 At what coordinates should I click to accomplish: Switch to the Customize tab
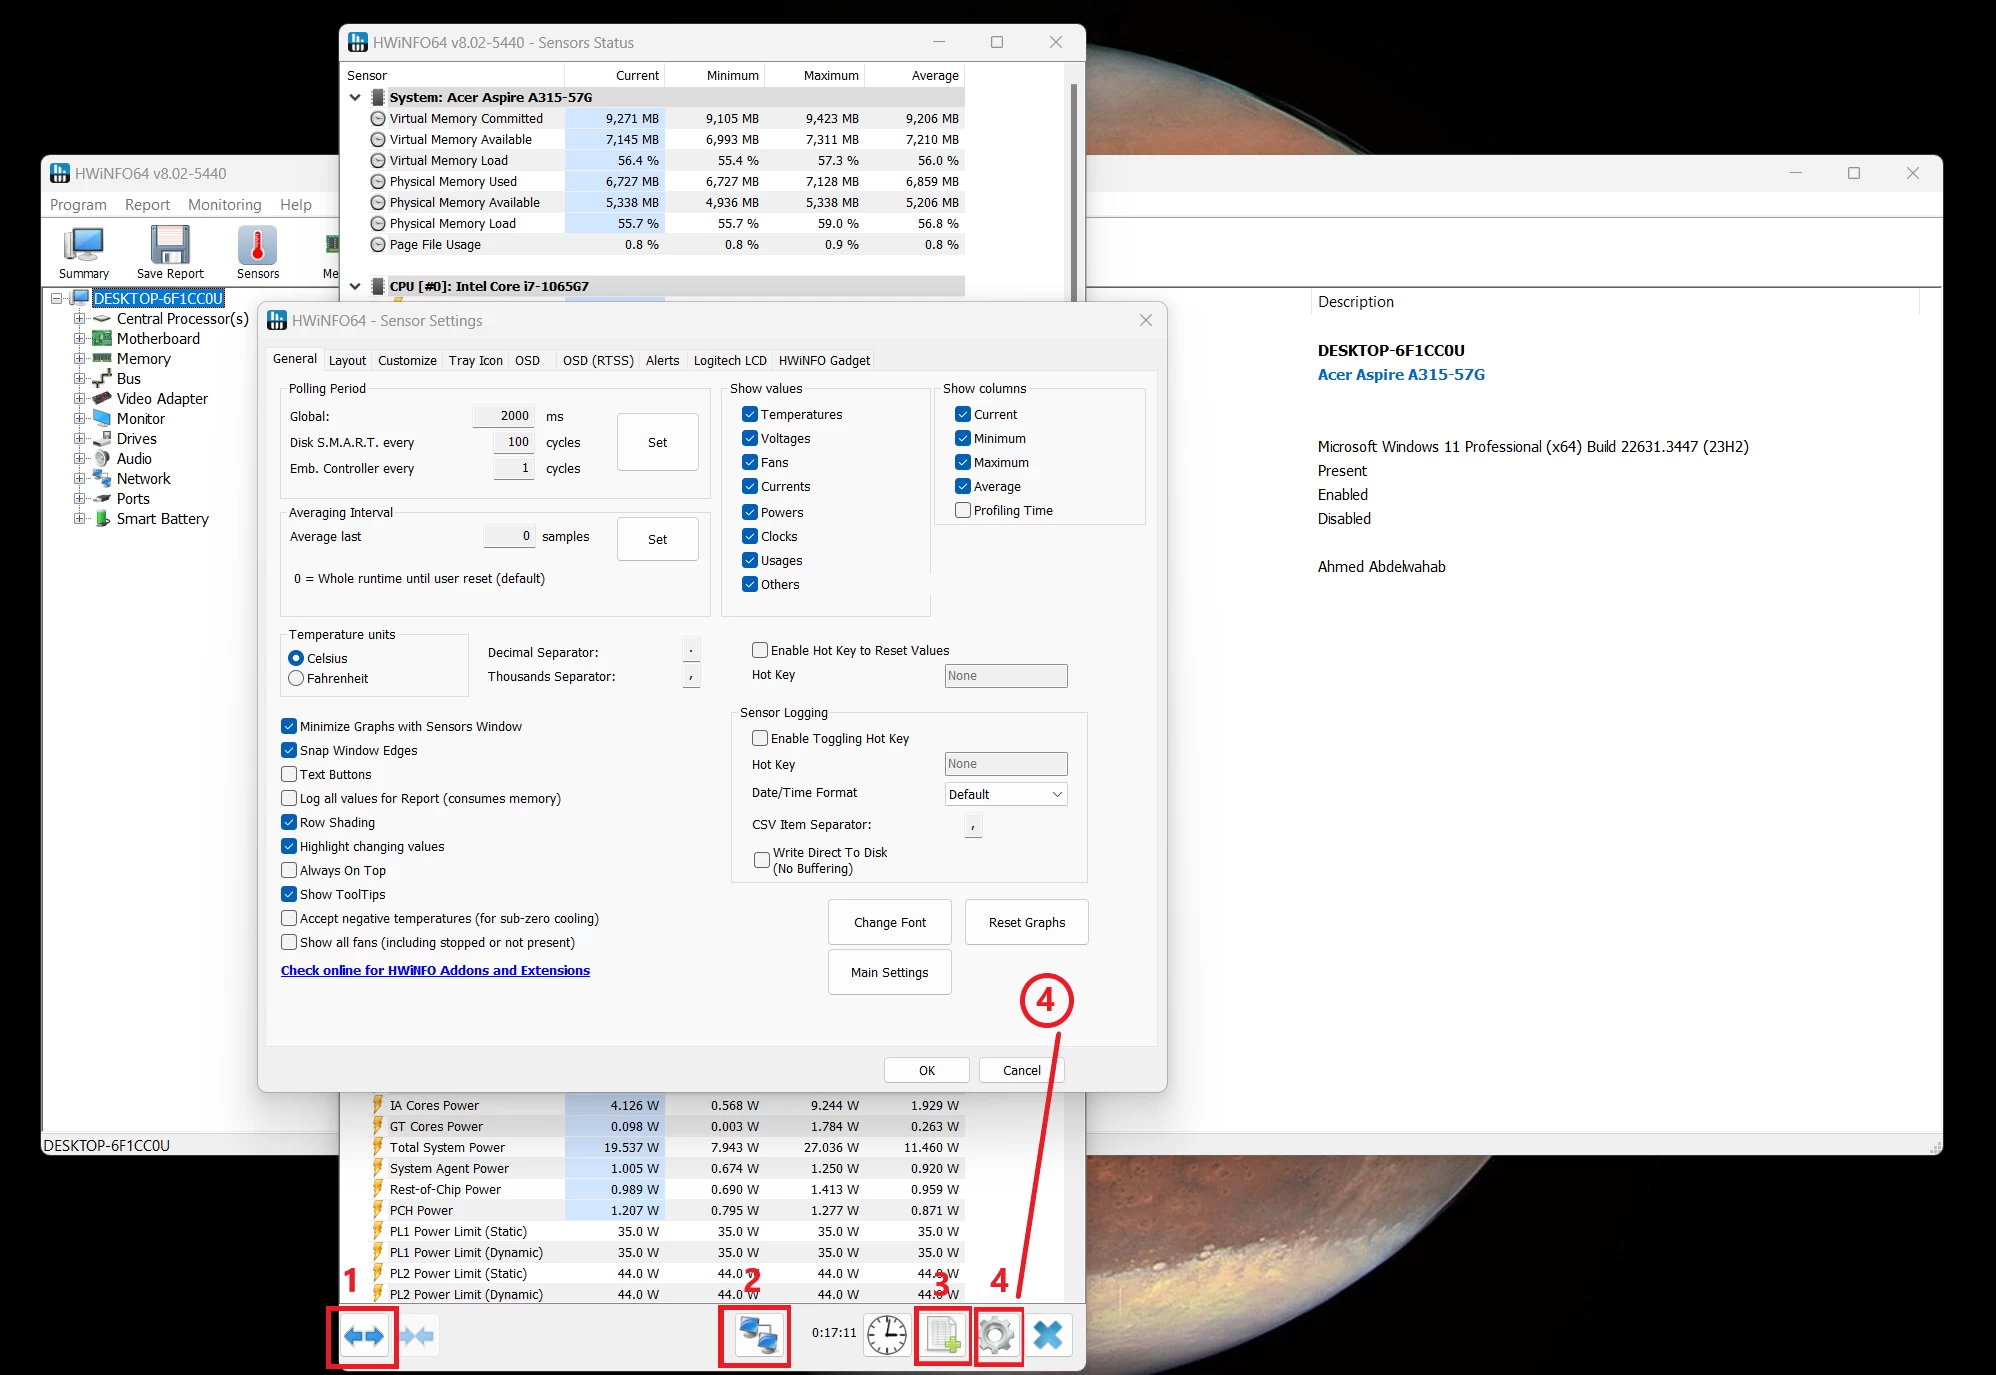407,360
